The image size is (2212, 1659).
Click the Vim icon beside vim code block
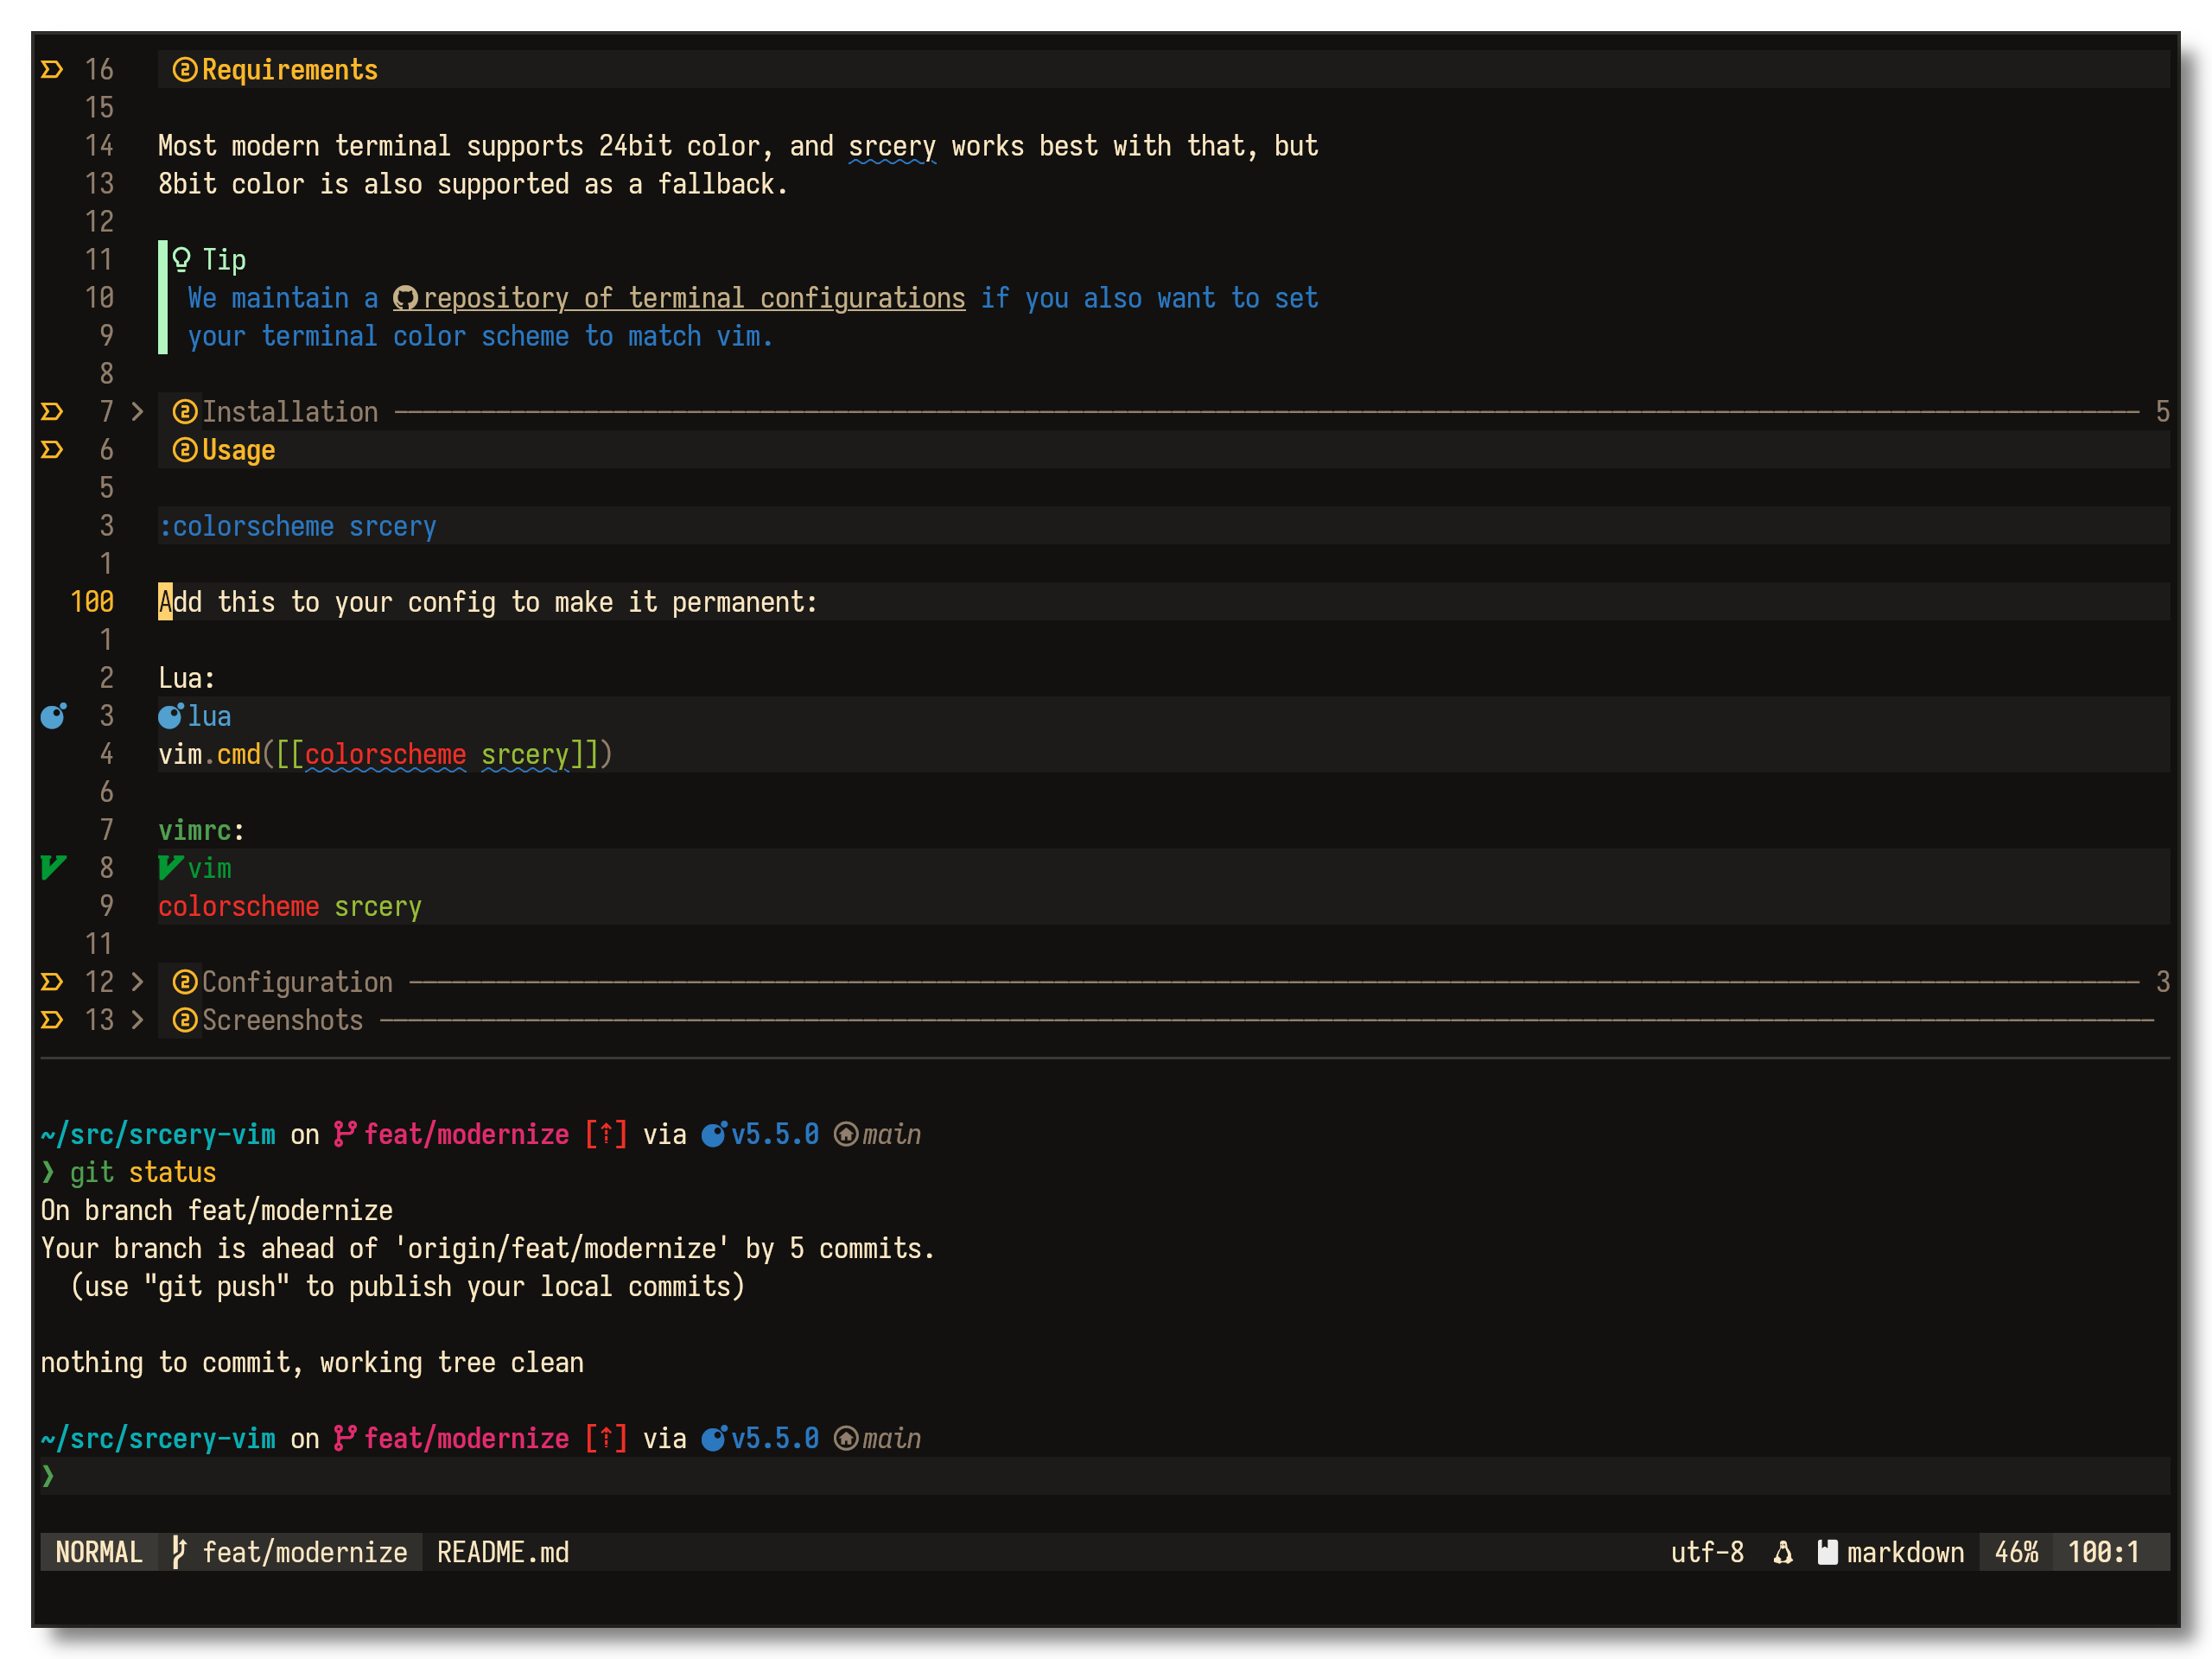point(170,868)
